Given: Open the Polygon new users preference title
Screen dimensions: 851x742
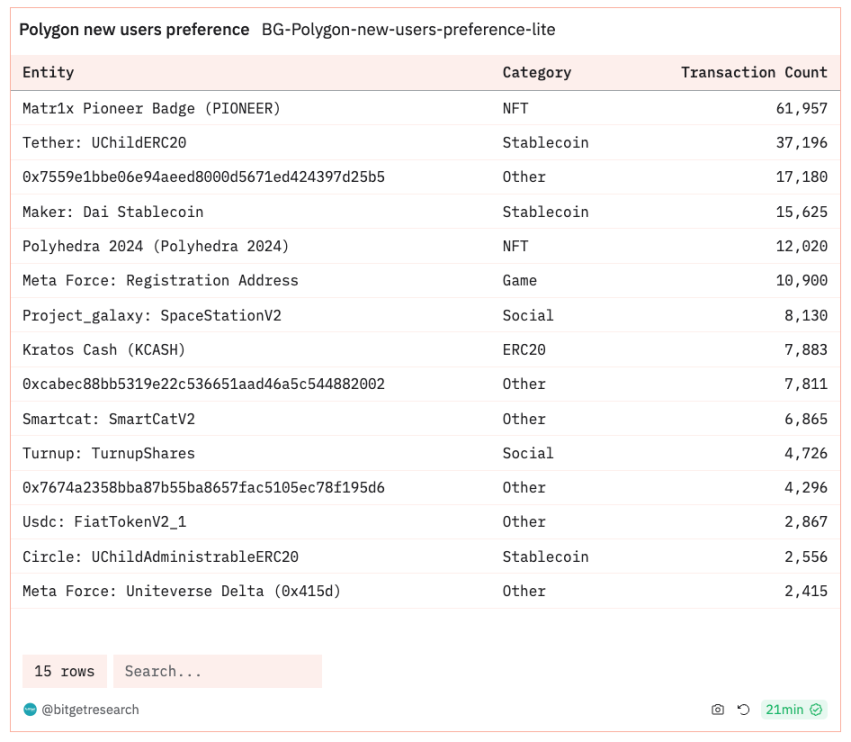Looking at the screenshot, I should tap(134, 30).
